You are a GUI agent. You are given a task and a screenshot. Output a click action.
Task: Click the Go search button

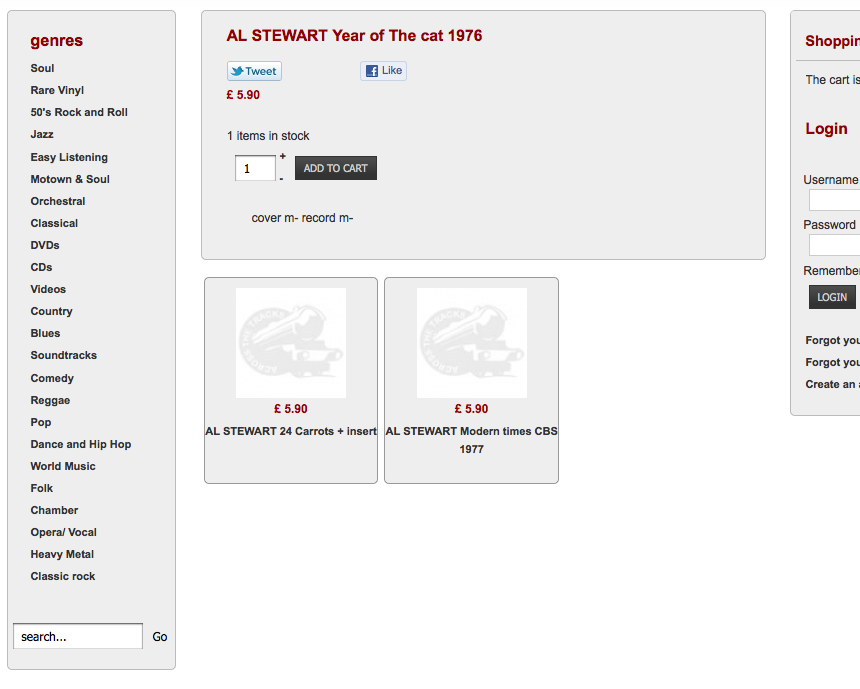pyautogui.click(x=160, y=636)
